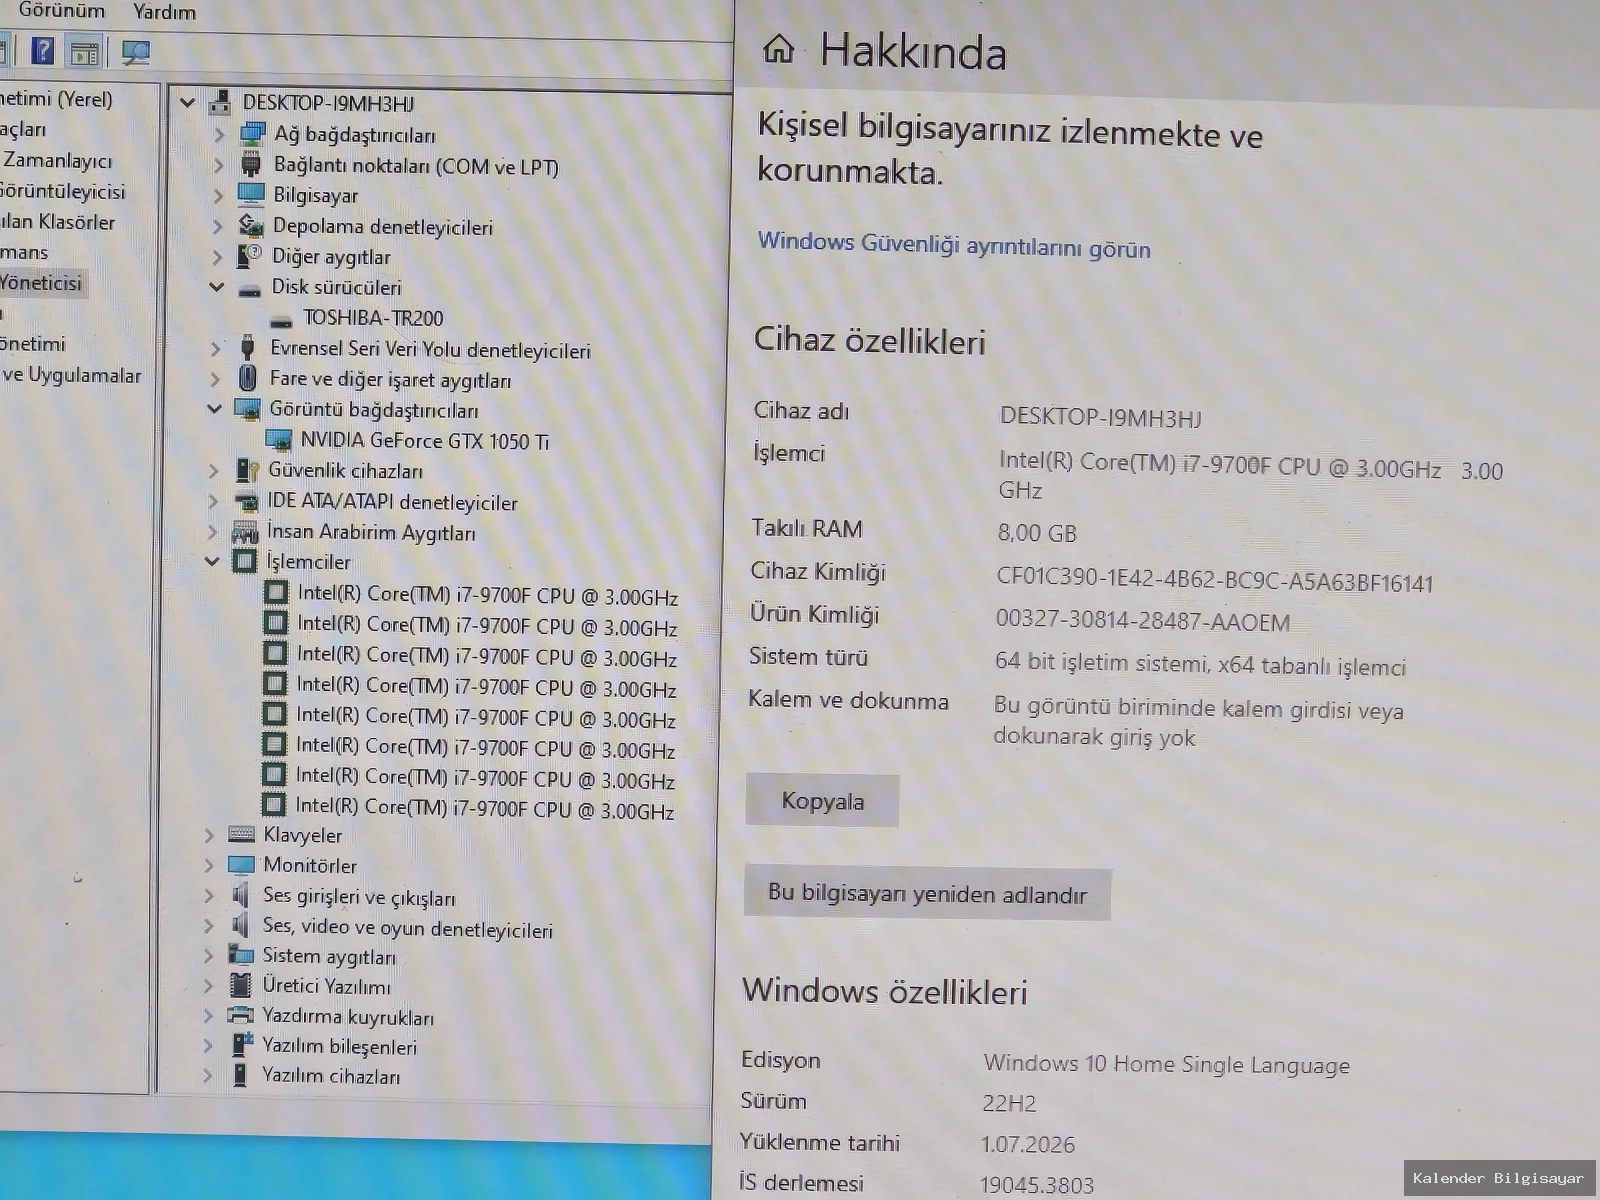
Task: Click the Yazdırma kuyrukları printer icon
Action: click(x=240, y=1016)
